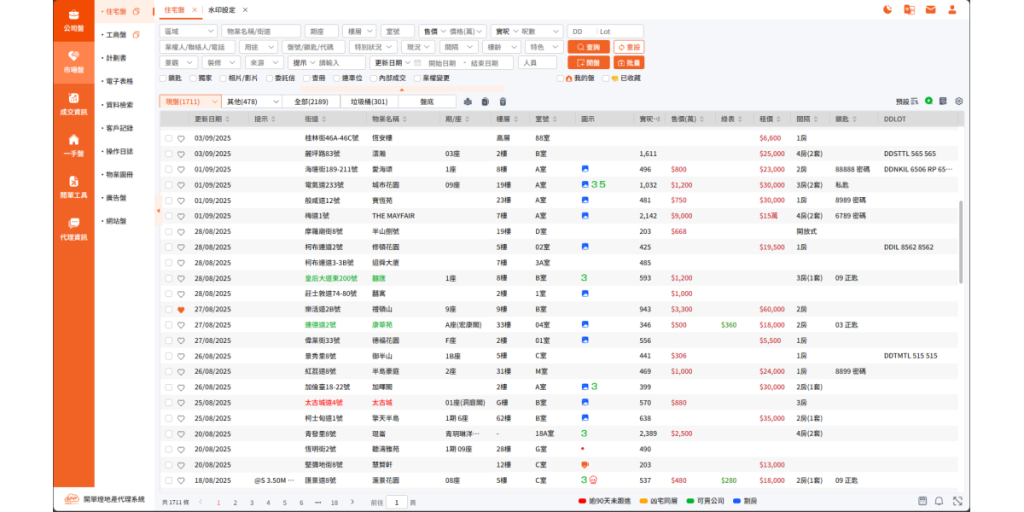Image resolution: width=1024 pixels, height=512 pixels.
Task: Click the fullscreen icon at bottom right
Action: click(957, 501)
